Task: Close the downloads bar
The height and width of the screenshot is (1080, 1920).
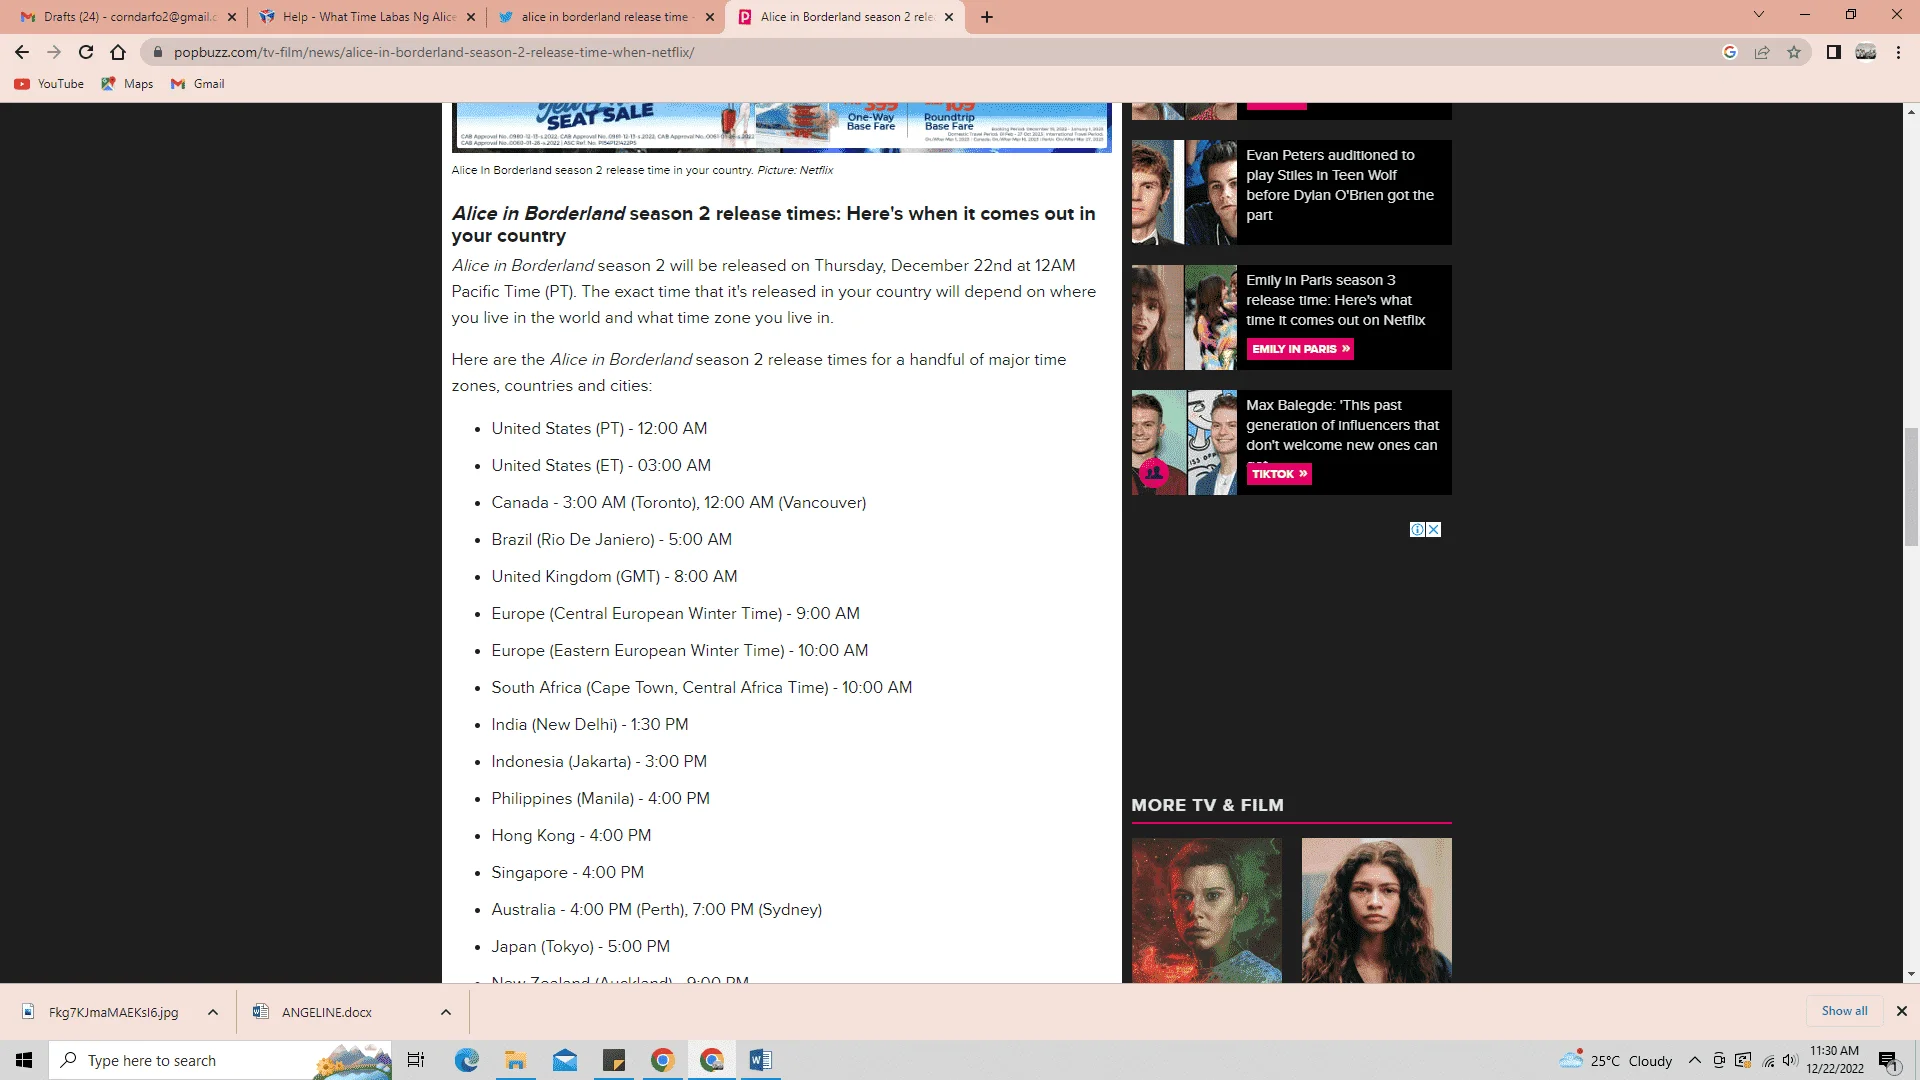Action: coord(1902,1011)
